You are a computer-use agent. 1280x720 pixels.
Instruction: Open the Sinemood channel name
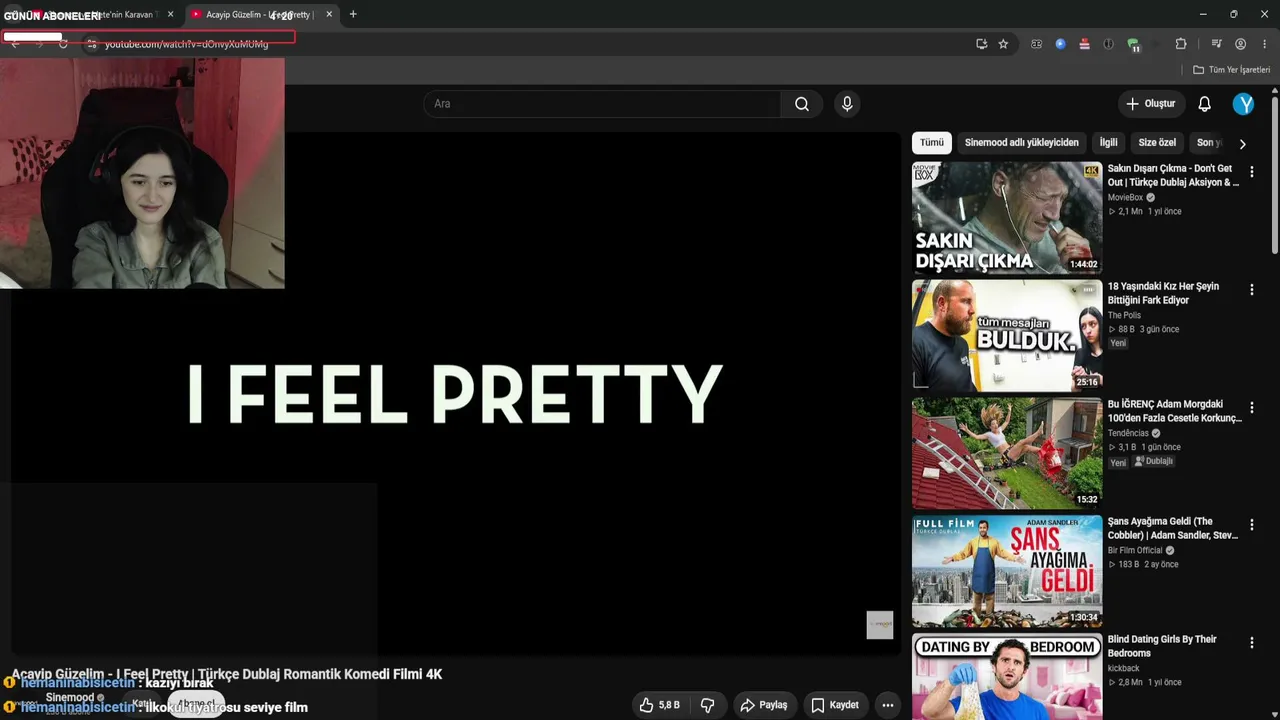click(x=69, y=697)
